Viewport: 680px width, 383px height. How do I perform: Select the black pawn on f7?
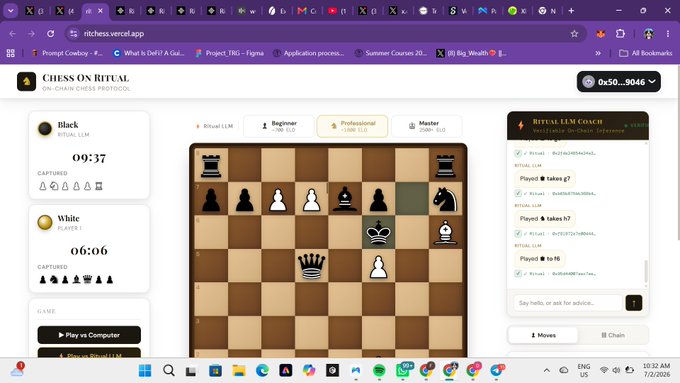point(378,200)
